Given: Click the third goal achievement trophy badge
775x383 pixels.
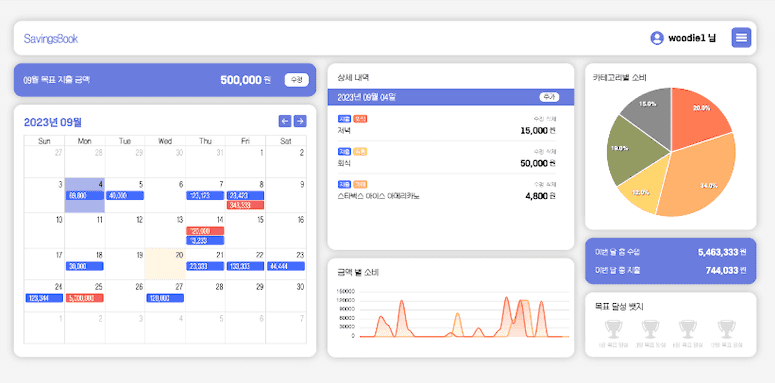Looking at the screenshot, I should tap(688, 329).
